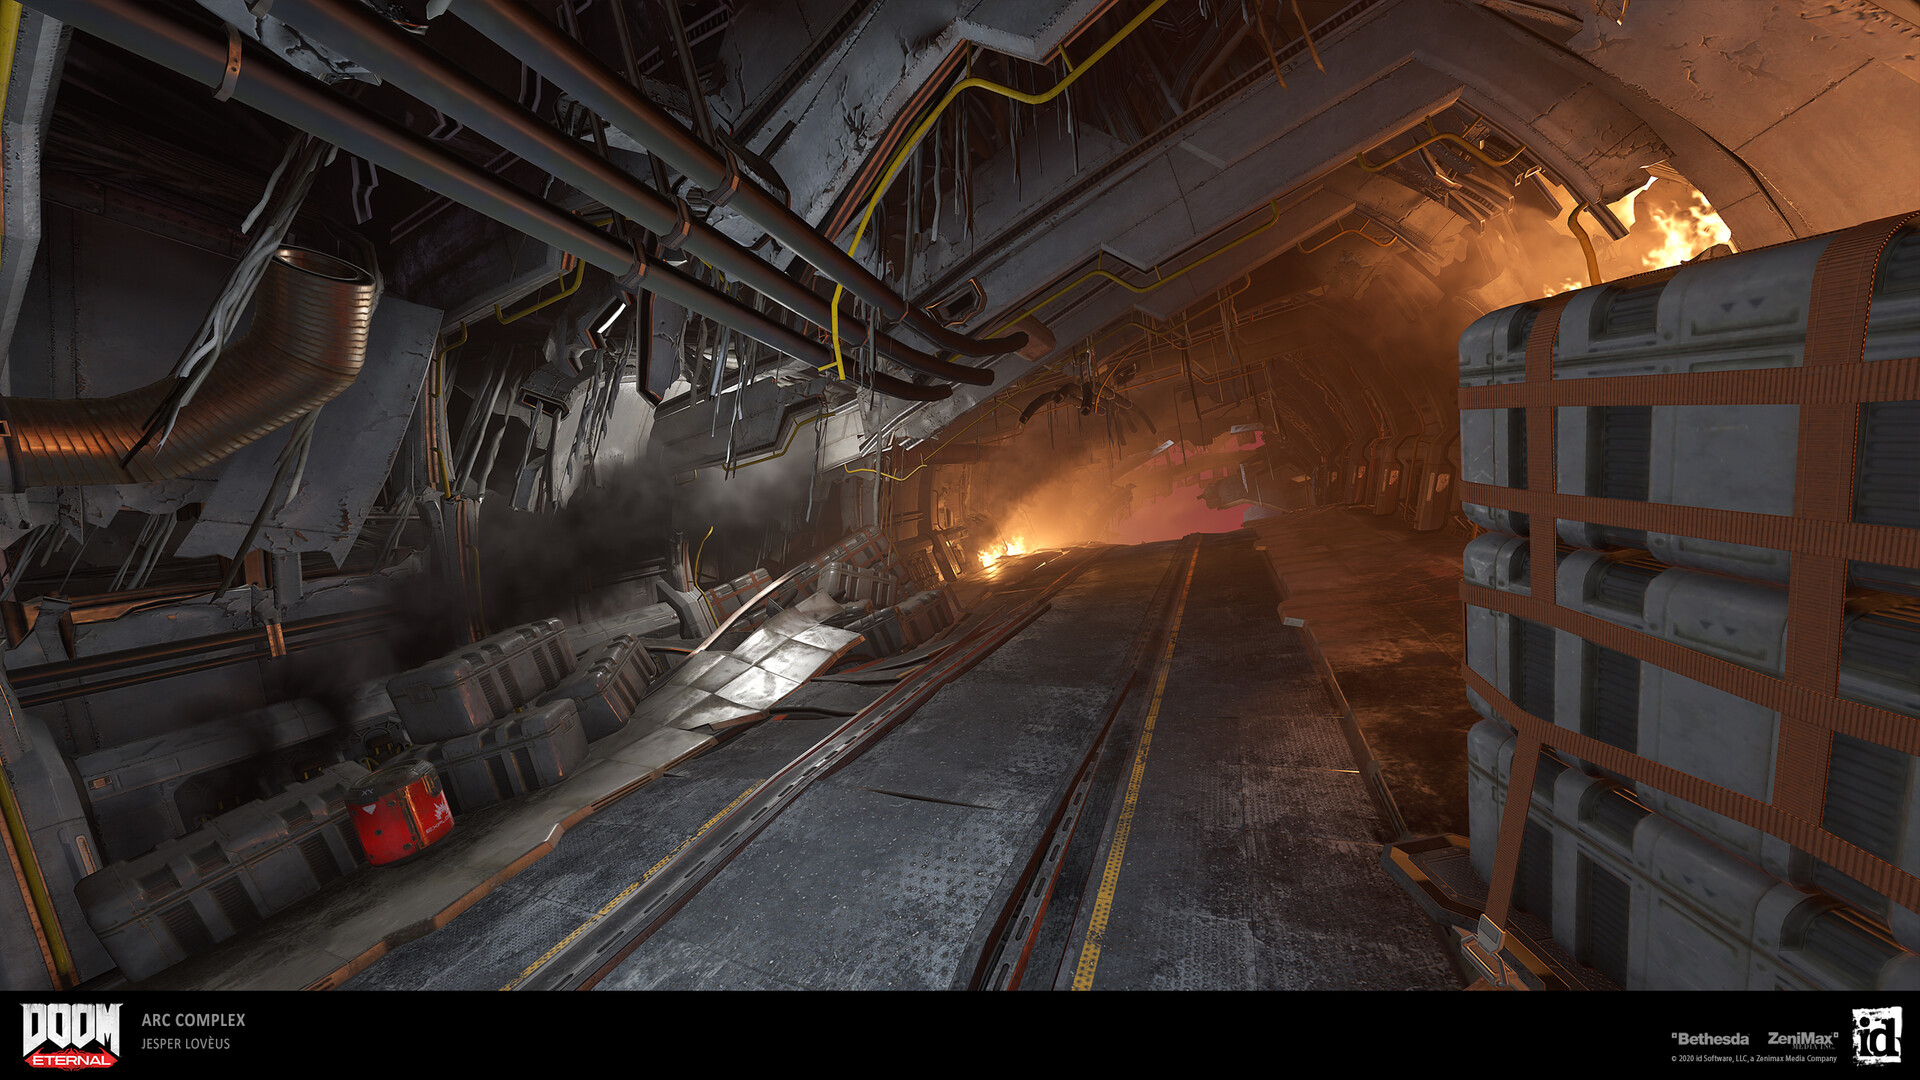Click the Bethesda logo
Viewport: 1920px width, 1080px height.
coord(1711,1039)
